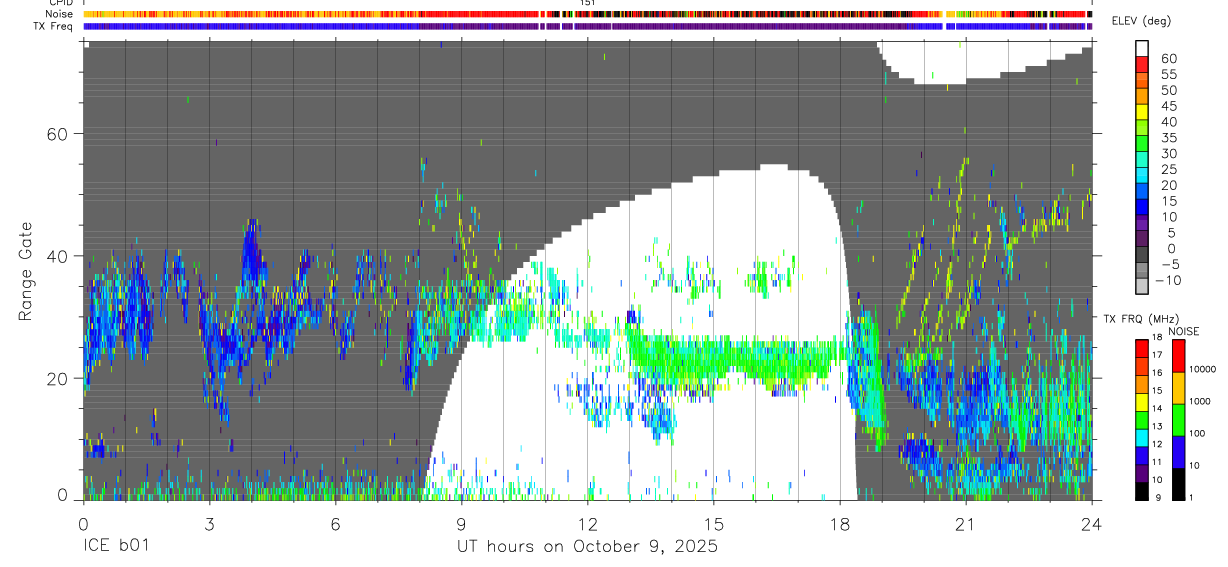1228x567 pixels.
Task: Click the blue NOISE segment between 10 and 100
Action: 1179,452
